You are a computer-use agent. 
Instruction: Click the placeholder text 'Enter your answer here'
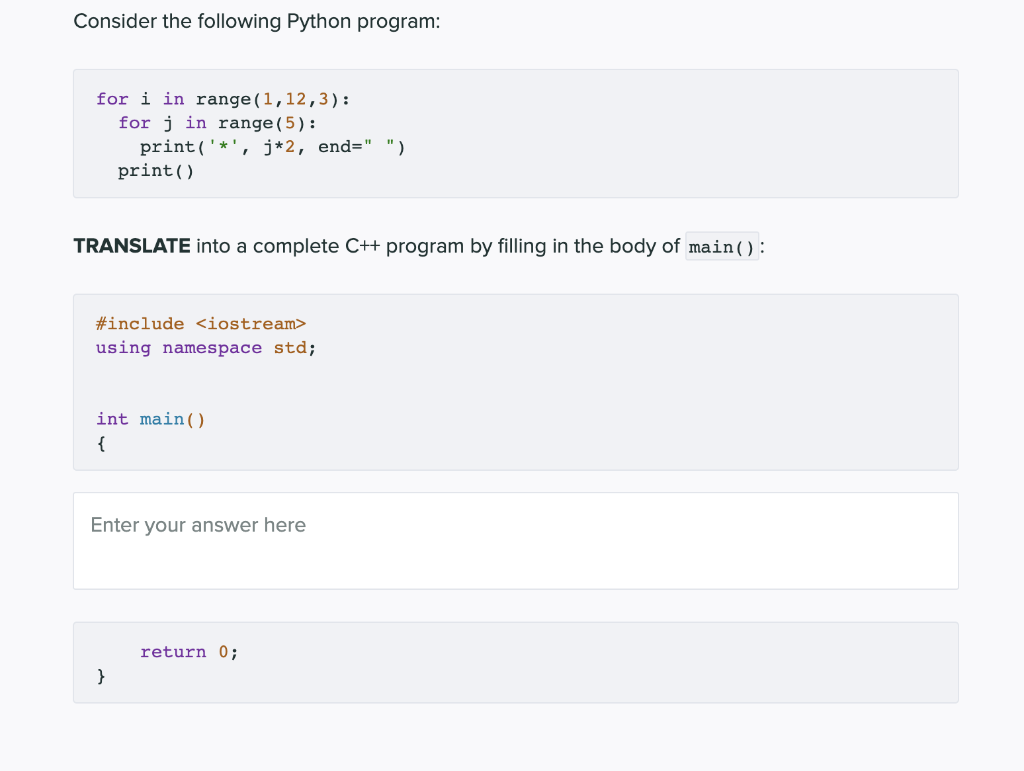point(198,524)
